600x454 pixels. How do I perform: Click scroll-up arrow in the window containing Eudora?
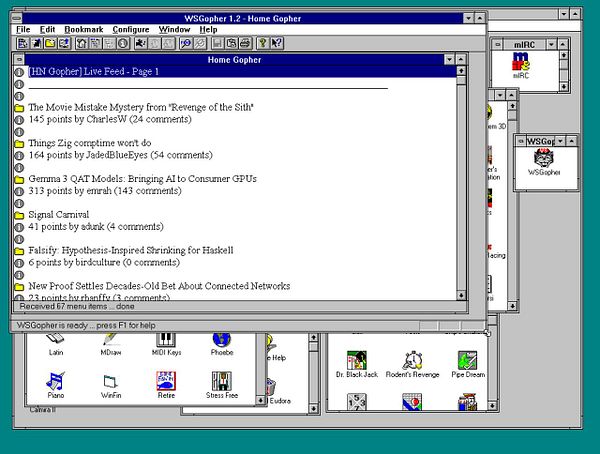pyautogui.click(x=313, y=338)
